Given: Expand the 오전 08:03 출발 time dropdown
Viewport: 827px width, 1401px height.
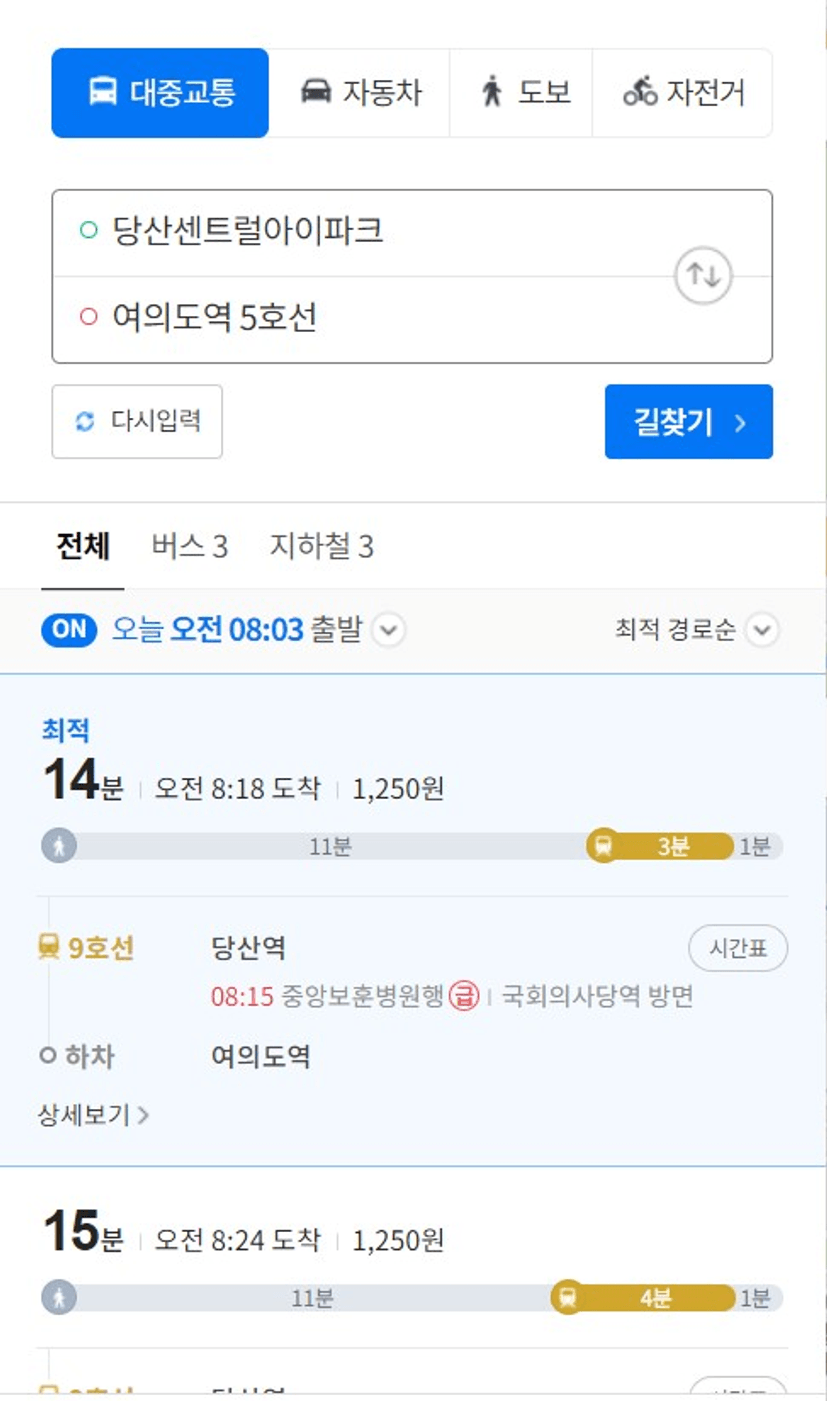Looking at the screenshot, I should click(389, 631).
